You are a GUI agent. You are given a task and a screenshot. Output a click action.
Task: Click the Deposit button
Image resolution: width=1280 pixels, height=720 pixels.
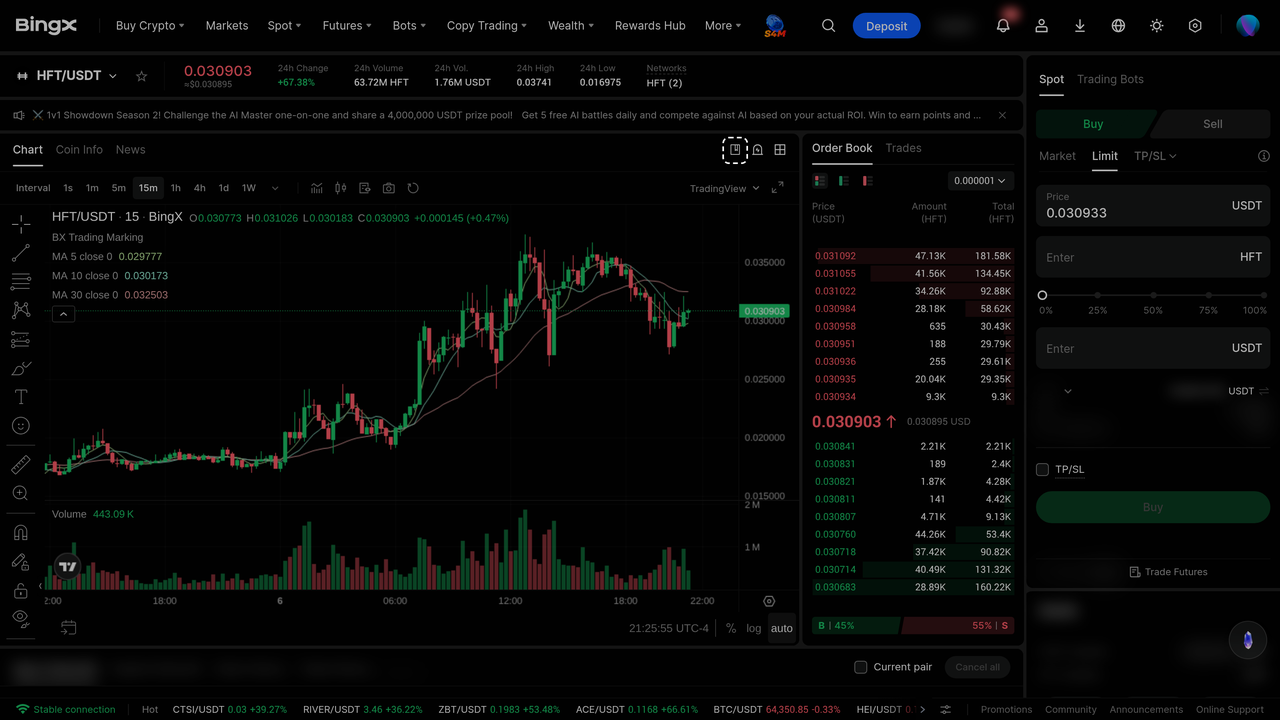click(x=886, y=26)
